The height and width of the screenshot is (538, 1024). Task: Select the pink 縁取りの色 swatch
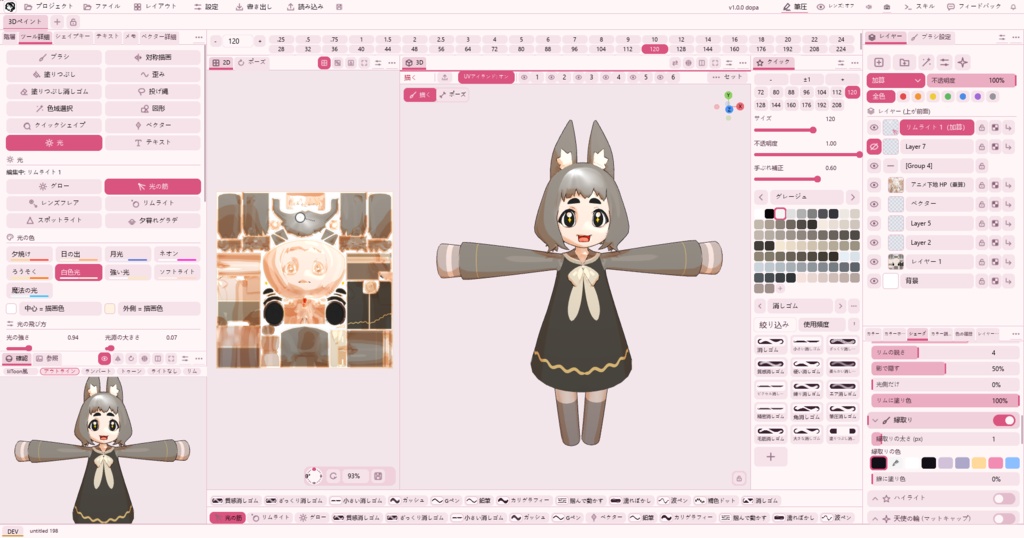pos(995,463)
